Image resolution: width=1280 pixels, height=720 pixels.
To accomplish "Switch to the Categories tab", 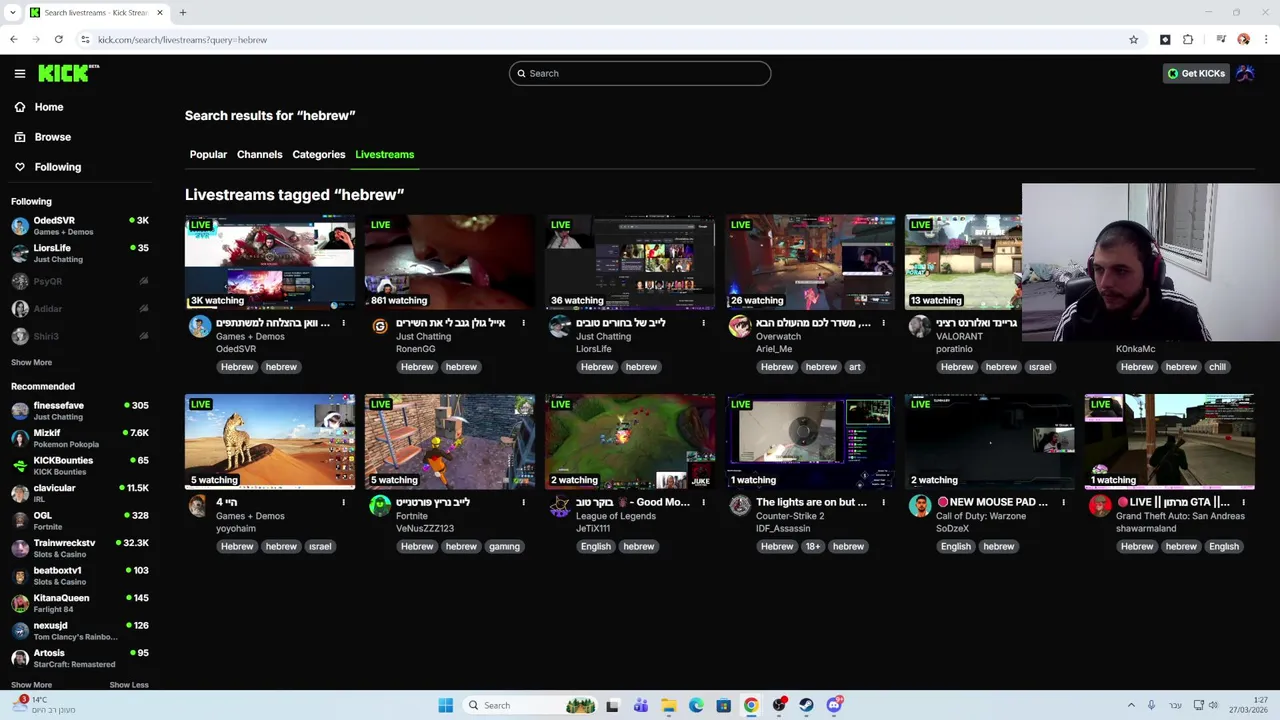I will click(319, 155).
